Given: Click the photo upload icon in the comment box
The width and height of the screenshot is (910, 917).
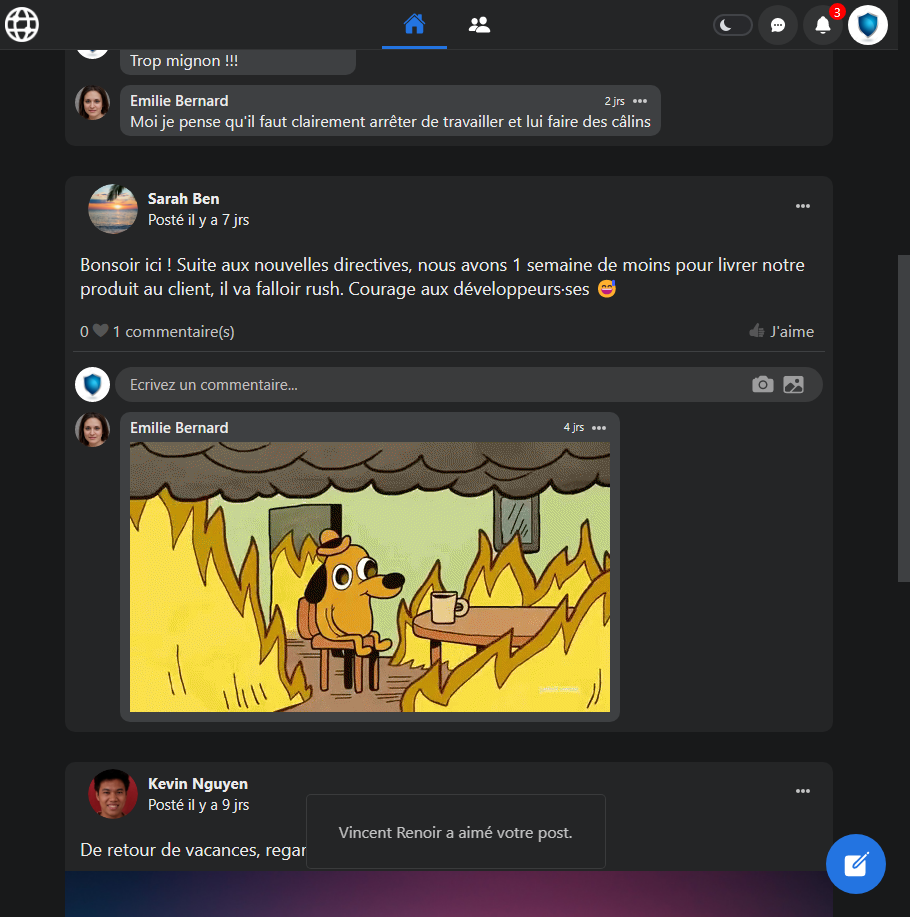Looking at the screenshot, I should click(x=794, y=384).
